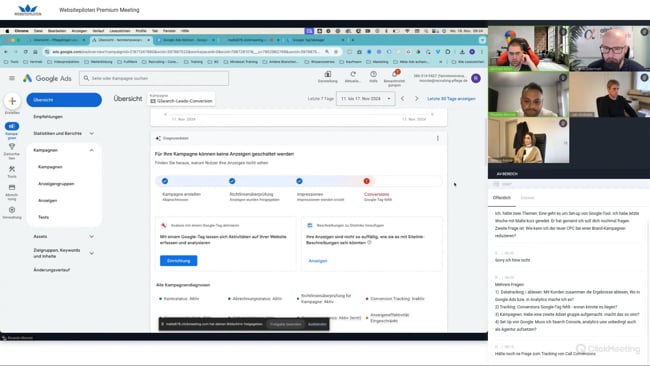The width and height of the screenshot is (650, 366).
Task: Expand the Assets sidebar section
Action: point(64,236)
